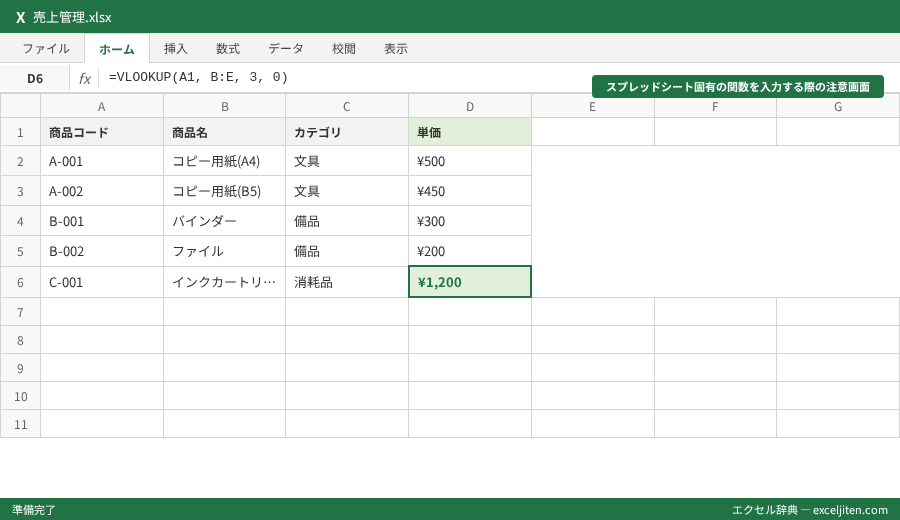Select the ¥300 price cell

470,221
